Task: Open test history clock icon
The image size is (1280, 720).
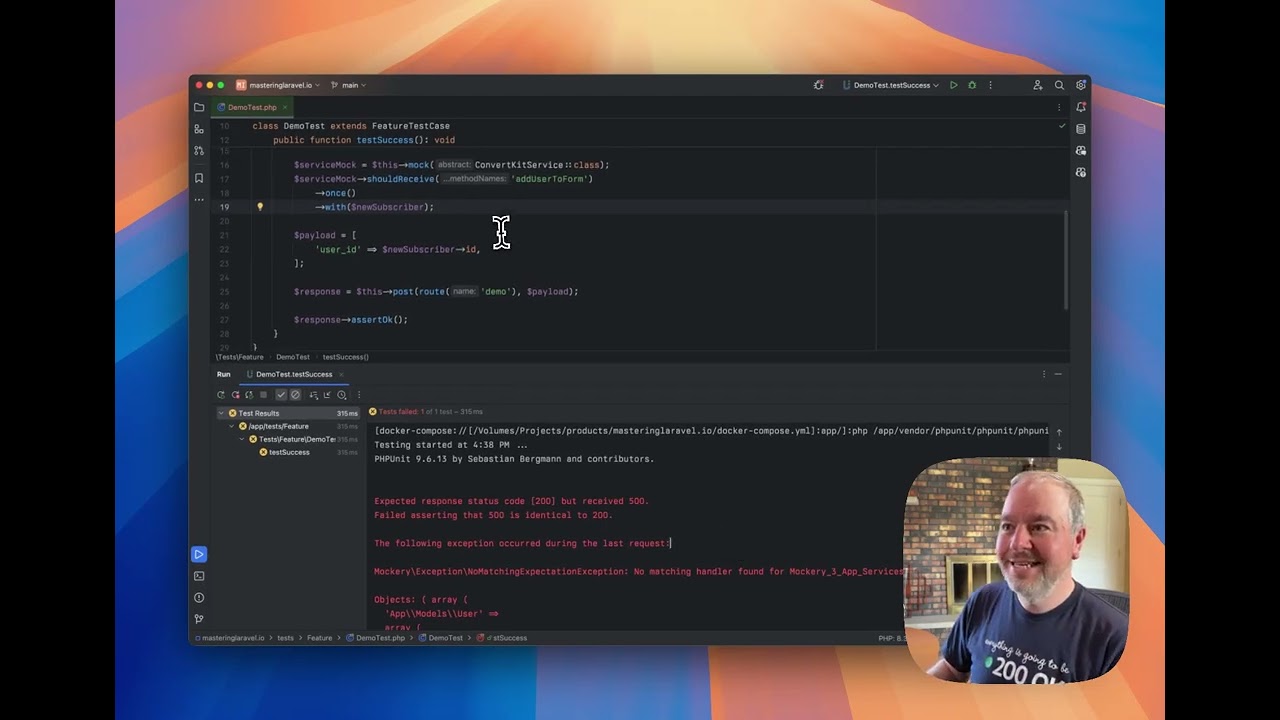Action: (x=341, y=395)
